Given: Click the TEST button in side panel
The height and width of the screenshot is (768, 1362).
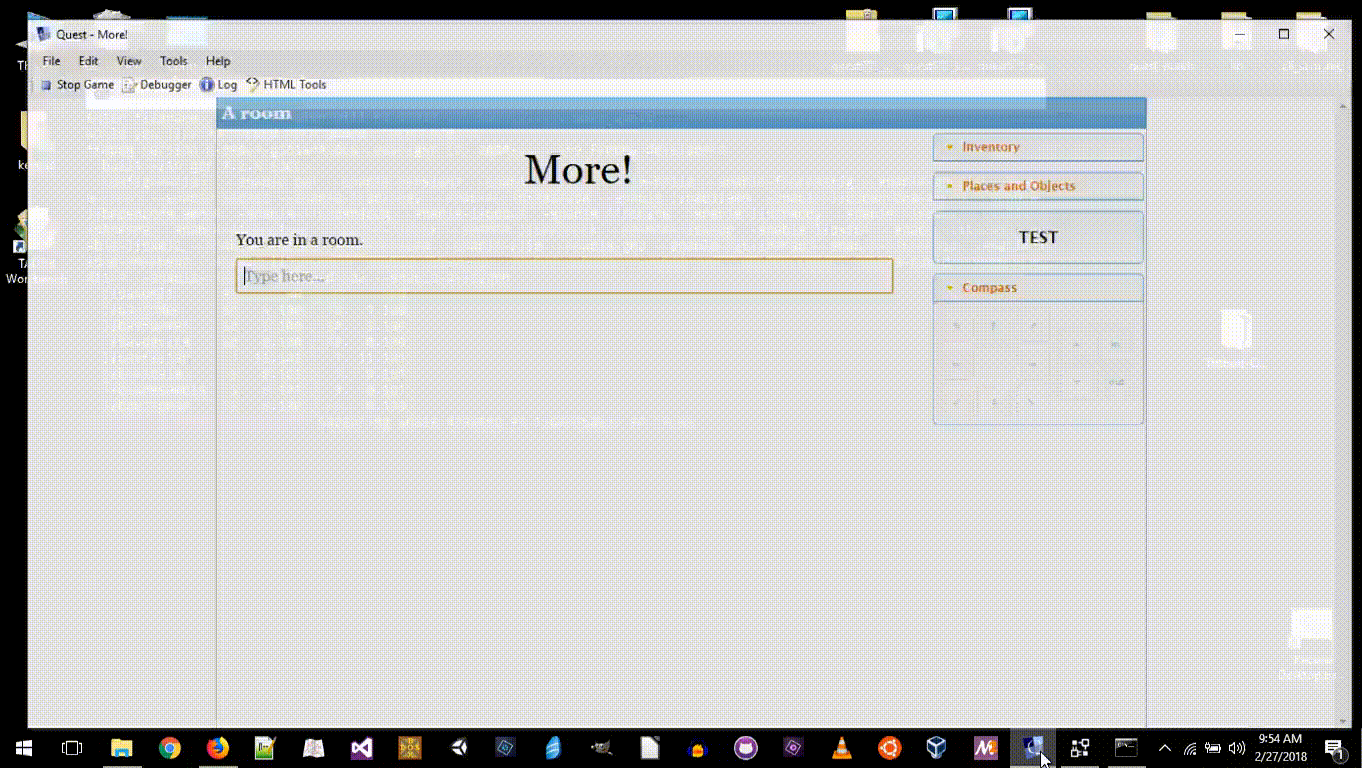Looking at the screenshot, I should [1038, 238].
